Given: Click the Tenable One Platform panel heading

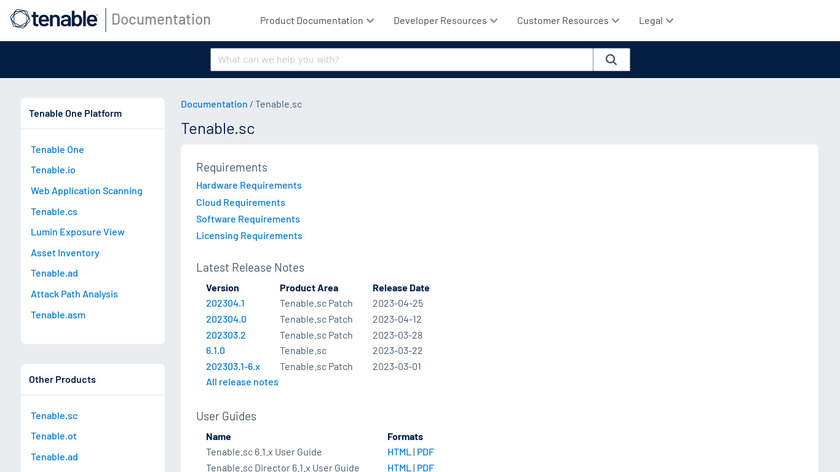Looking at the screenshot, I should pos(76,114).
